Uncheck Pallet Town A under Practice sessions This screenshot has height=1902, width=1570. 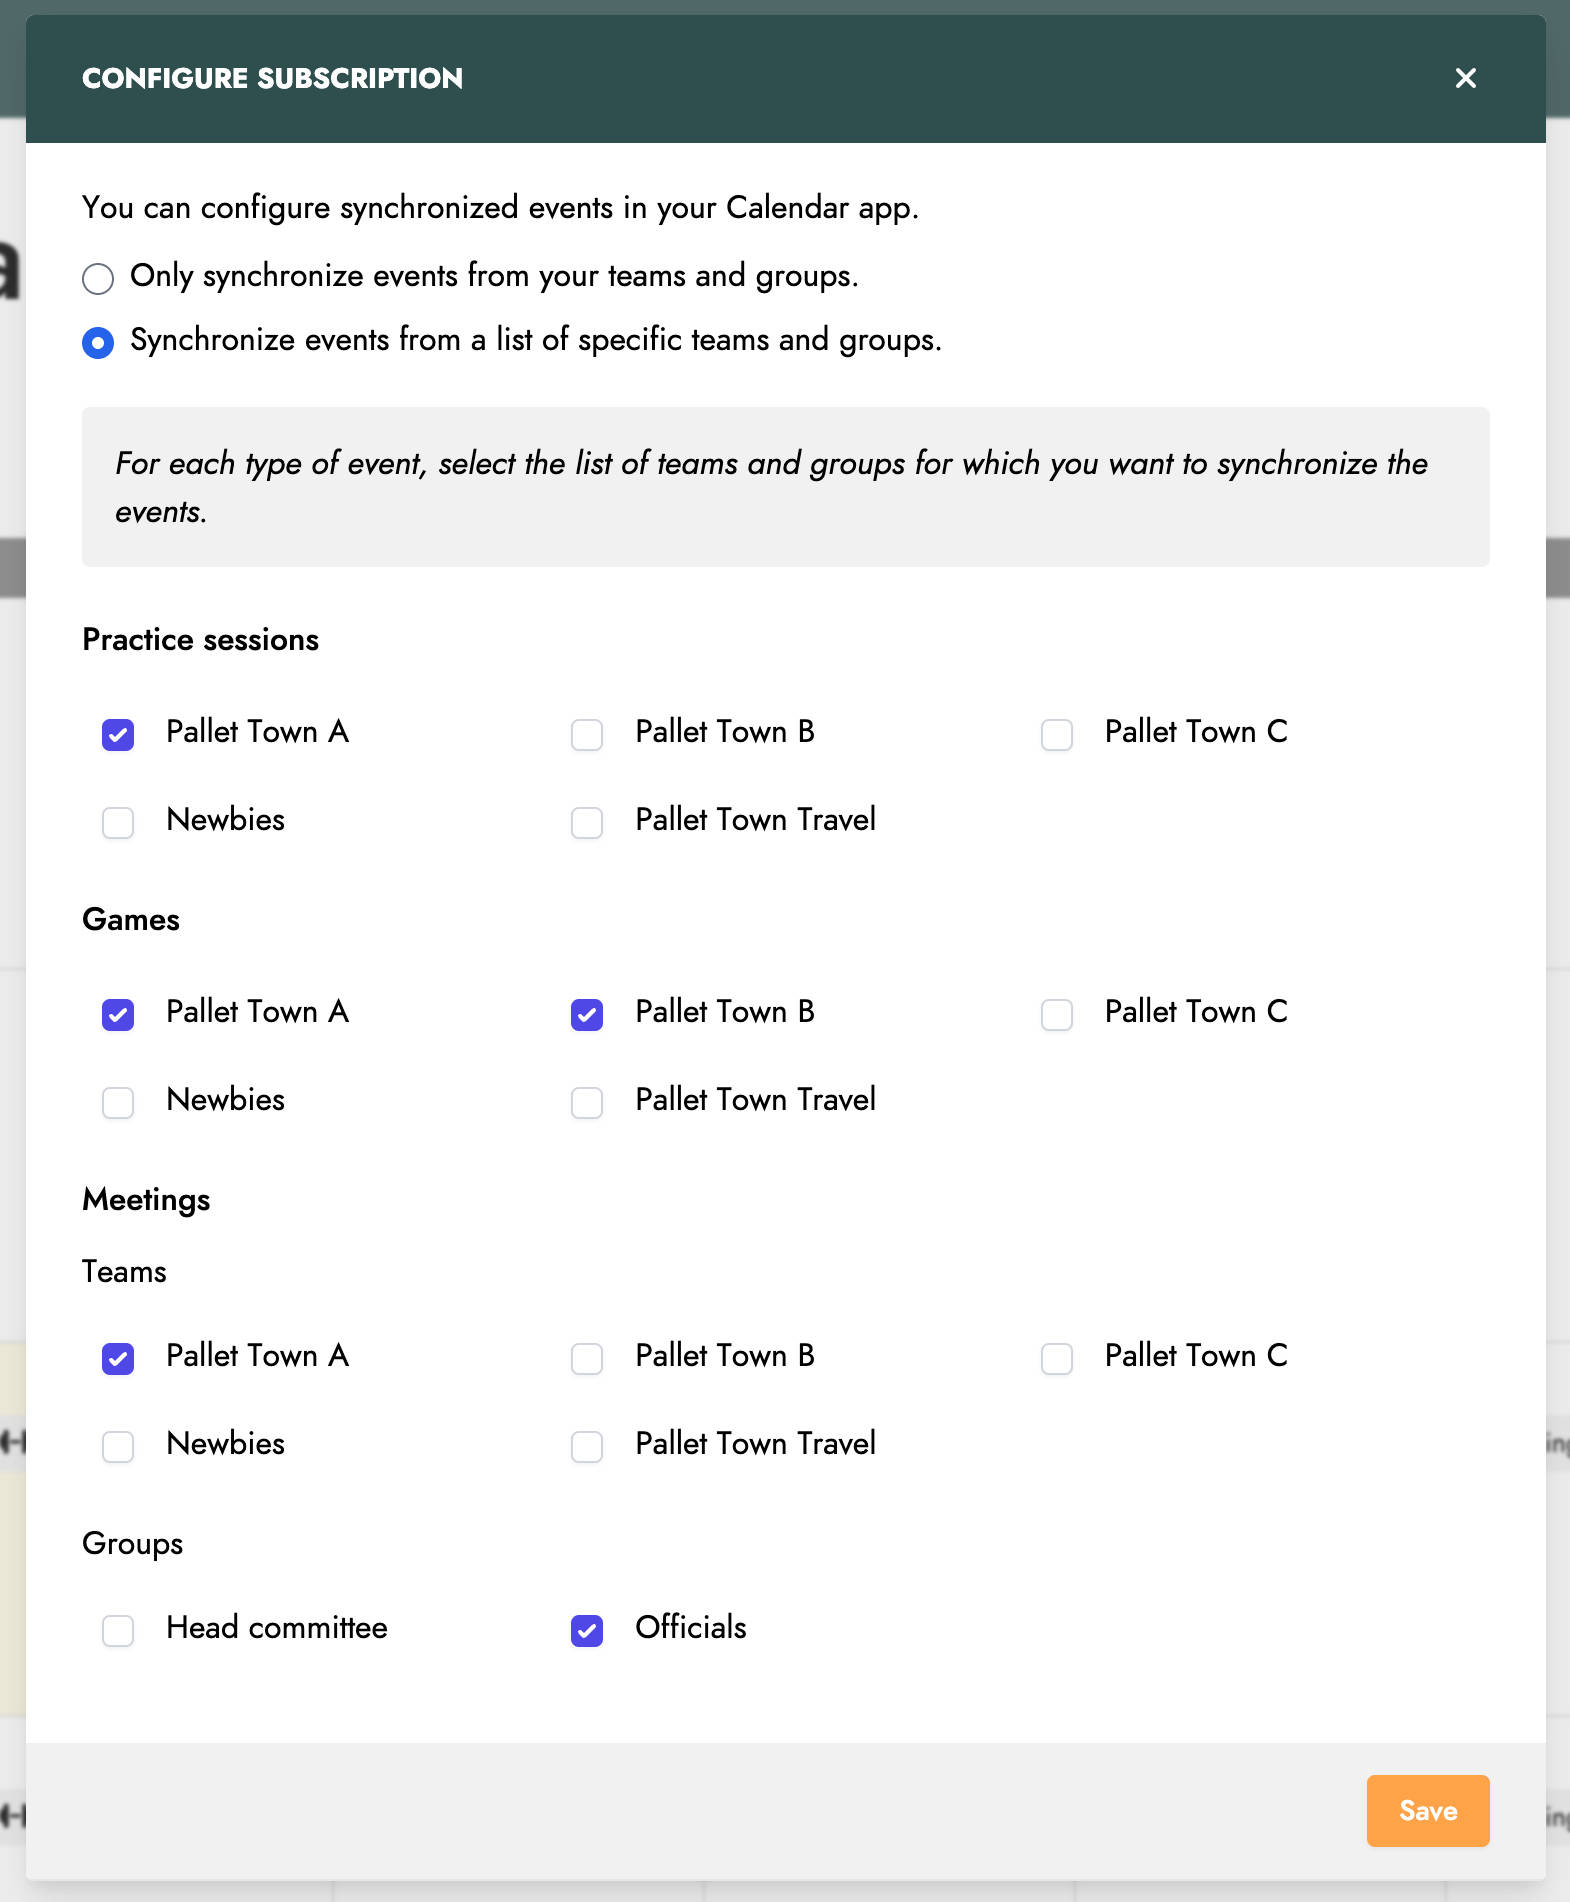click(x=118, y=735)
